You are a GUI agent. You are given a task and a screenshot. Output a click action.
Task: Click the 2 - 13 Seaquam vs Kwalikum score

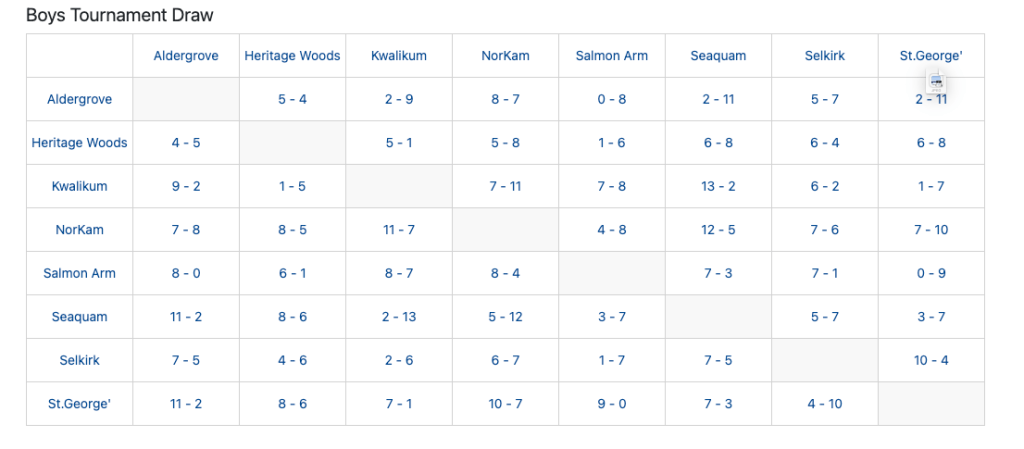(399, 317)
